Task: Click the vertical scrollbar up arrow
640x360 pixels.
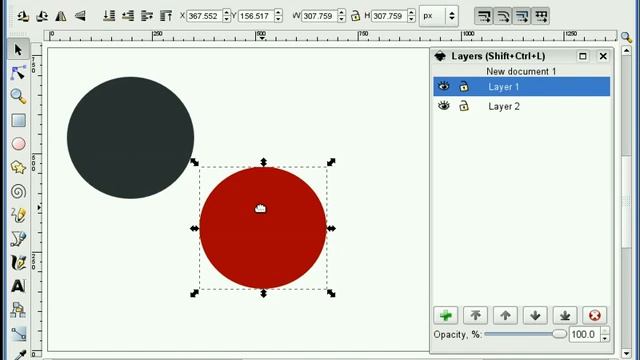Action: tap(627, 51)
